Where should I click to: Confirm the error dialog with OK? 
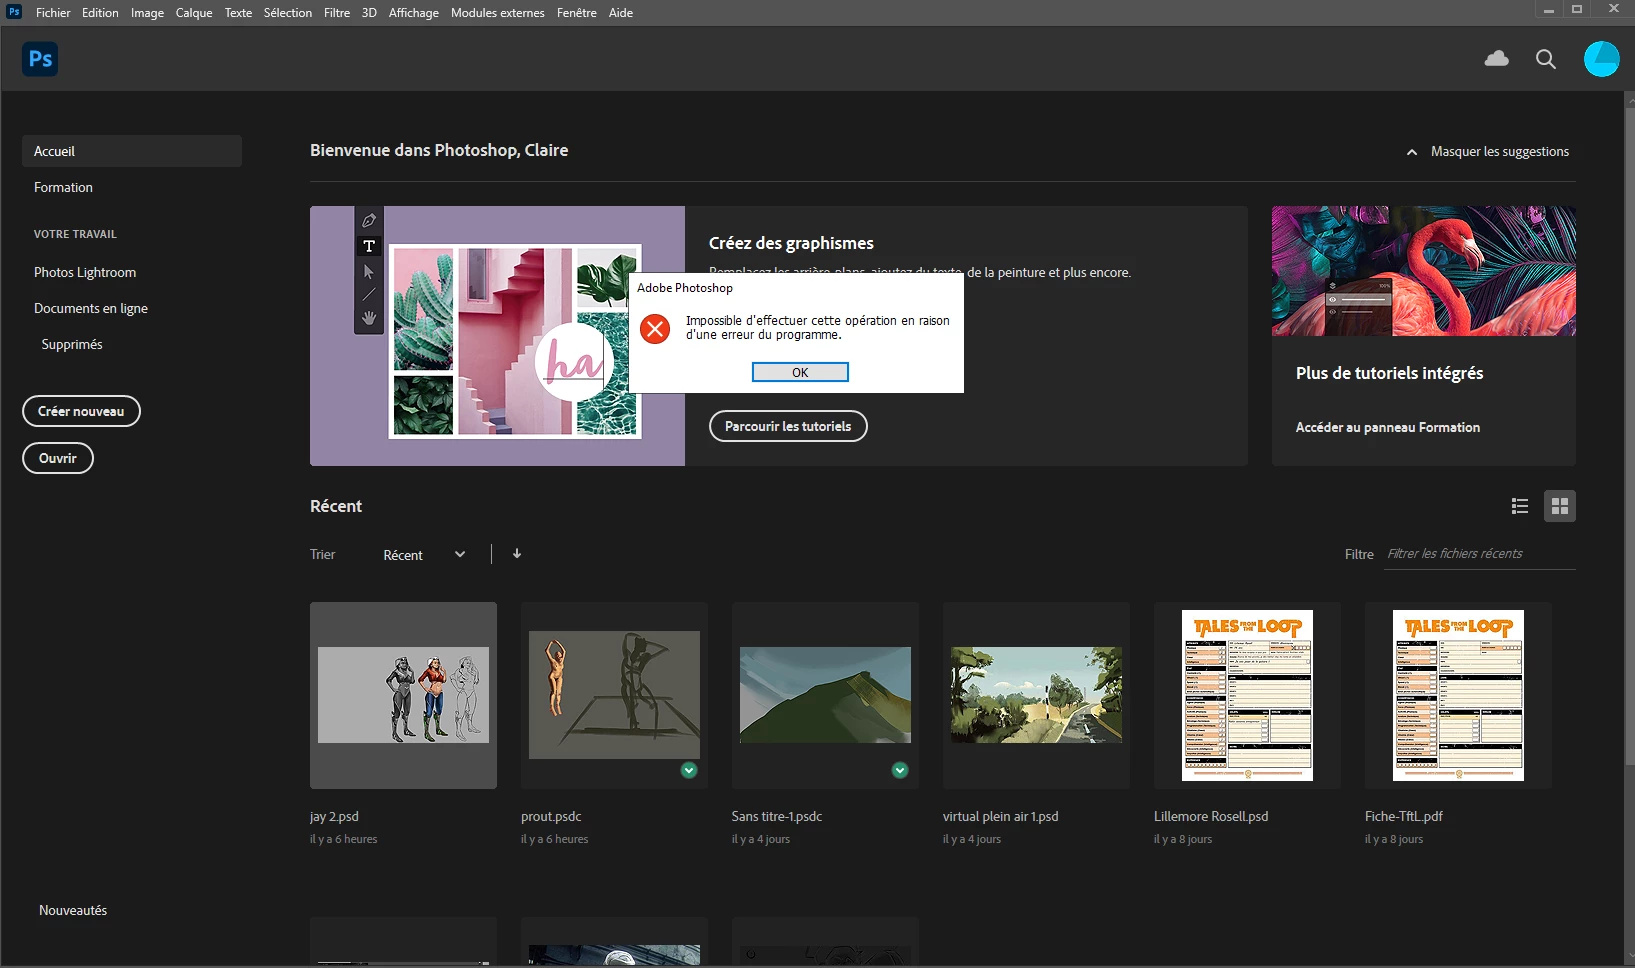coord(800,372)
